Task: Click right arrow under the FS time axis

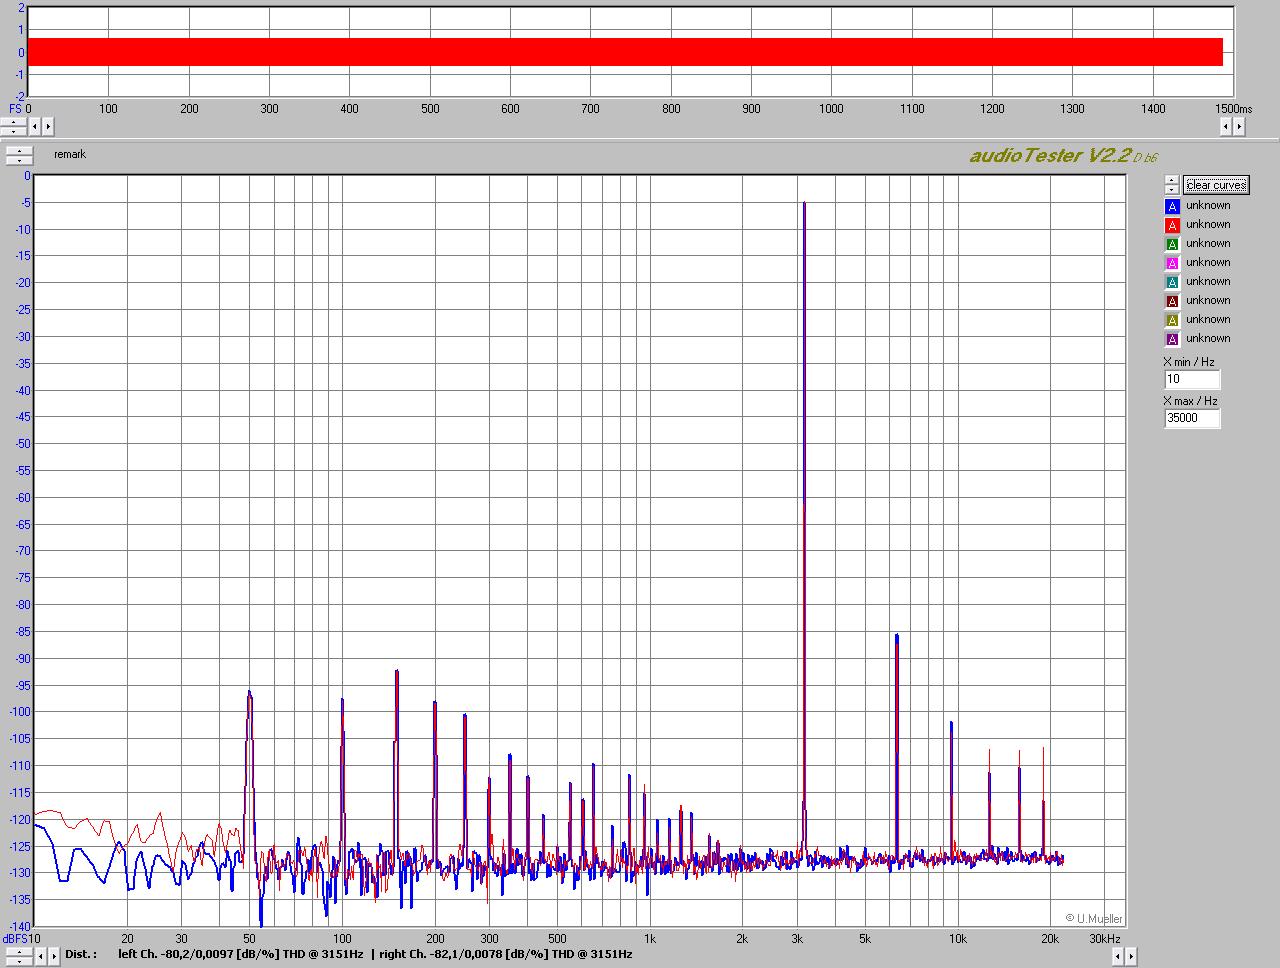Action: [x=47, y=126]
